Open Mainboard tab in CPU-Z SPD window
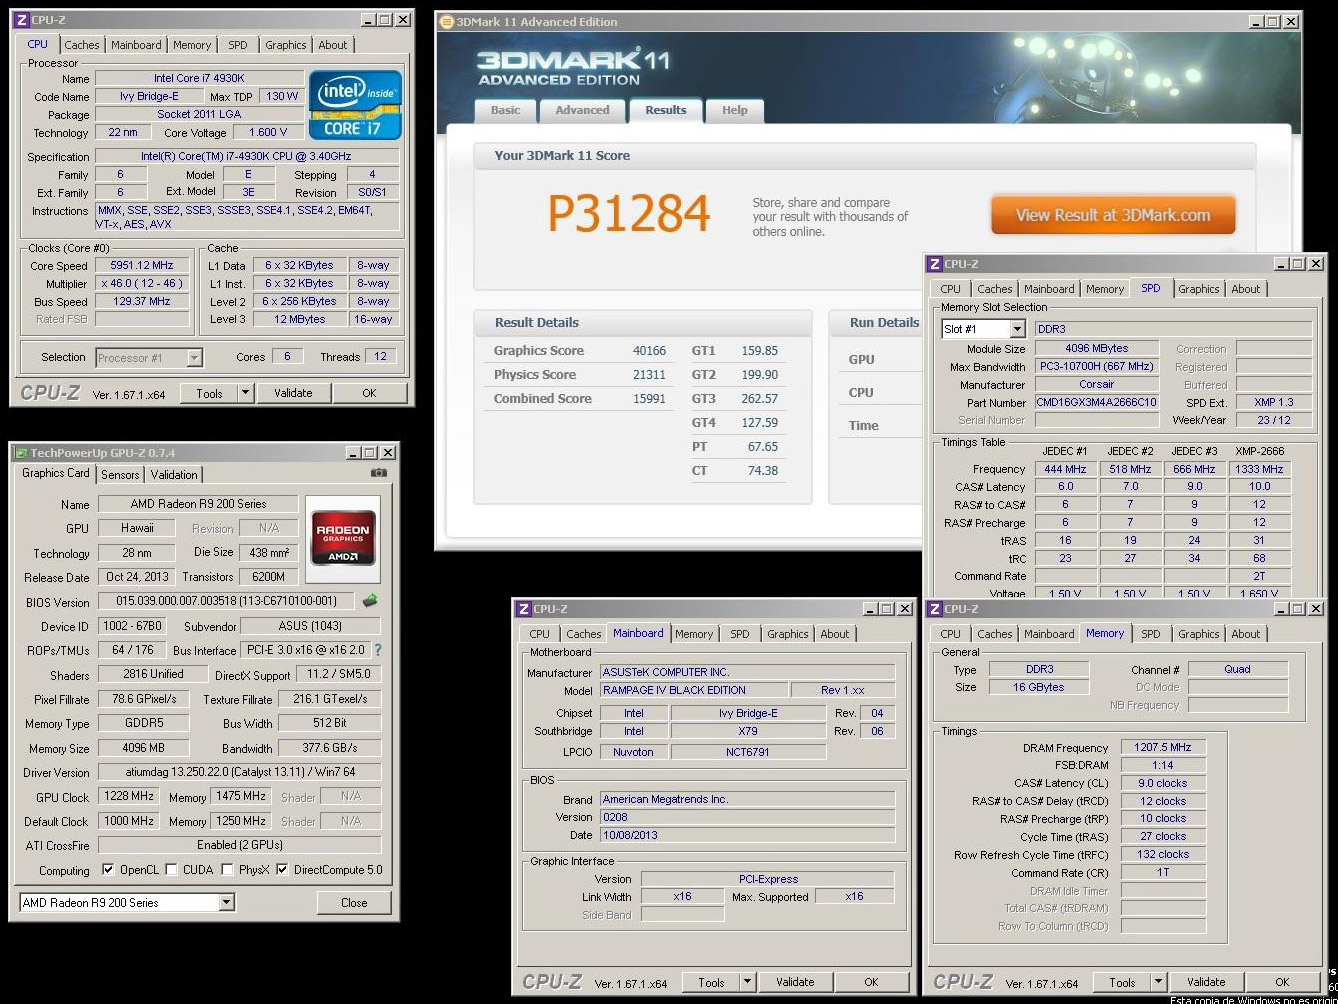Screen dimensions: 1338x1004 click(x=1049, y=289)
